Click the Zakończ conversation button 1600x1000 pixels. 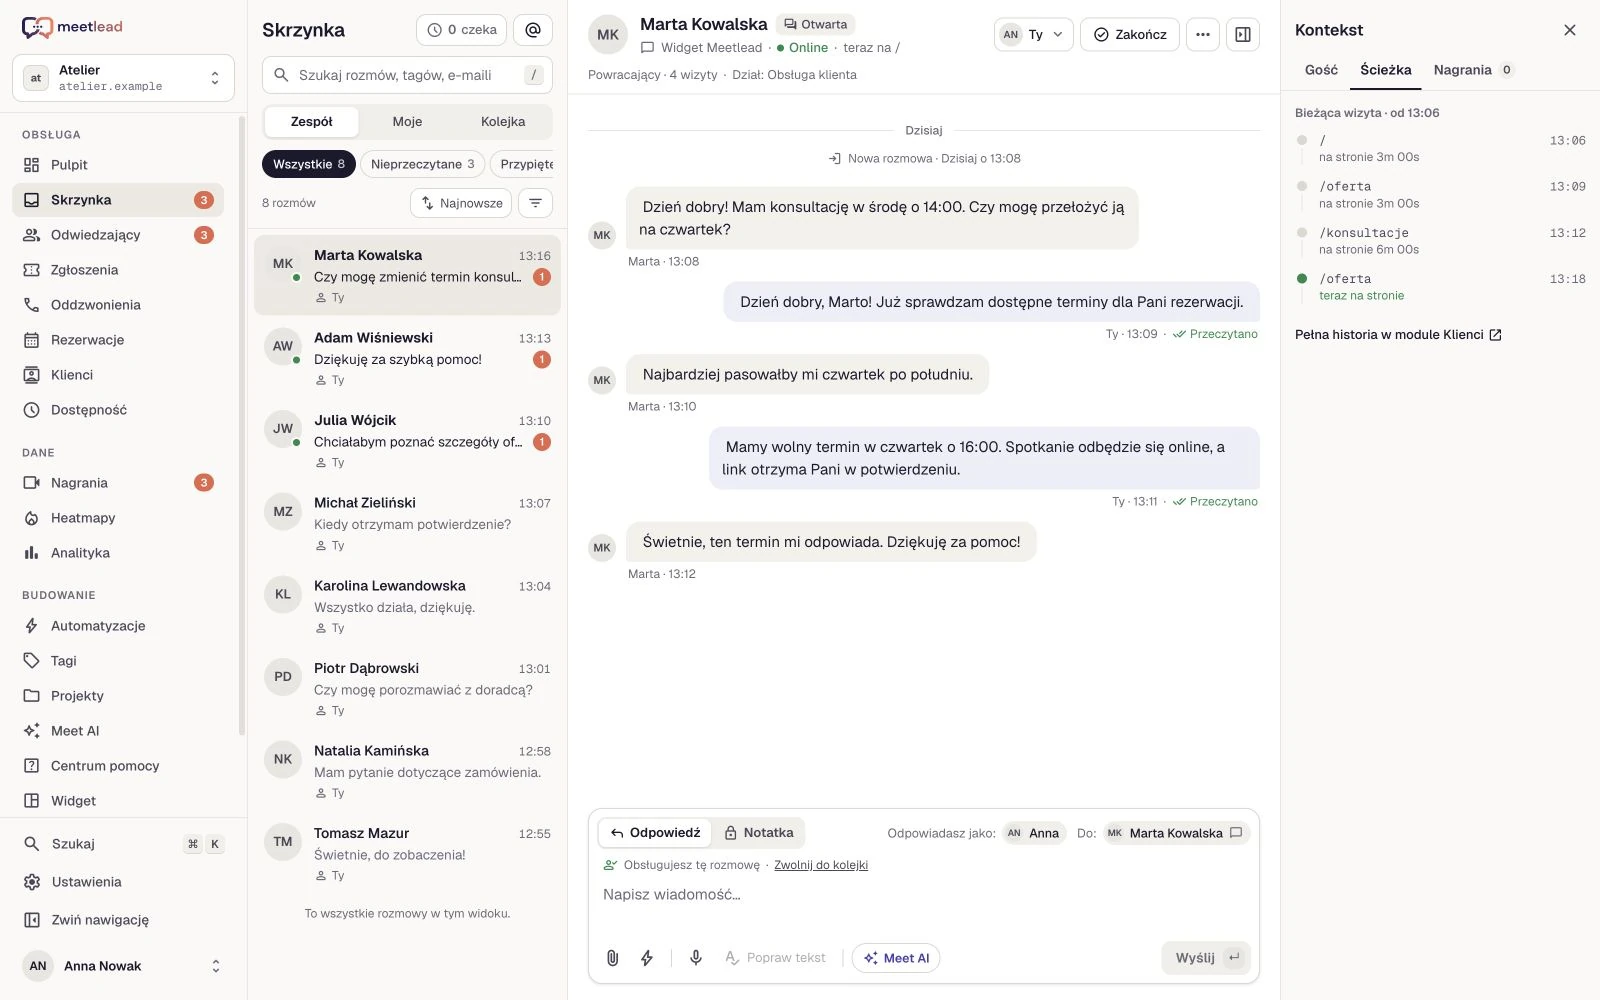pyautogui.click(x=1130, y=35)
